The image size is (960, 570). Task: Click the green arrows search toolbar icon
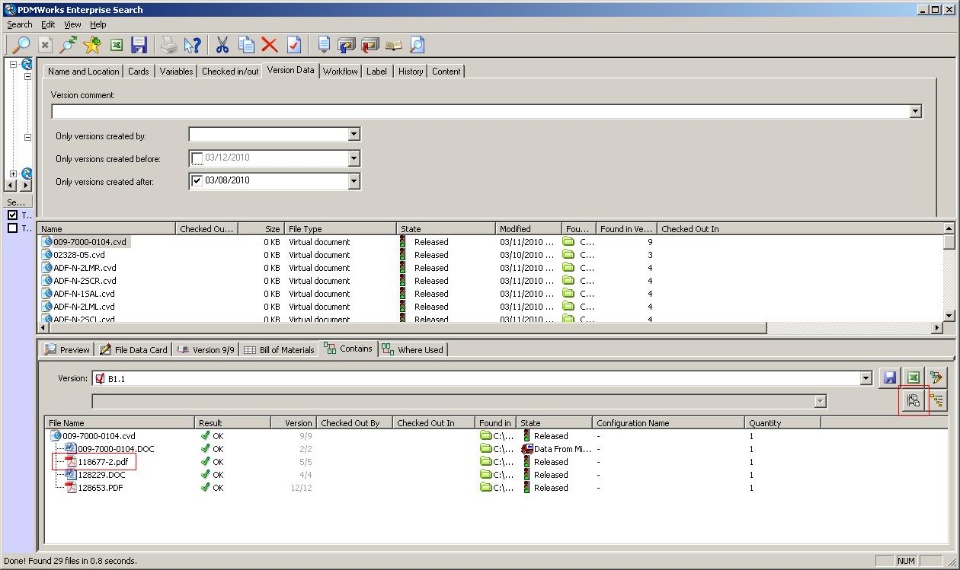69,45
